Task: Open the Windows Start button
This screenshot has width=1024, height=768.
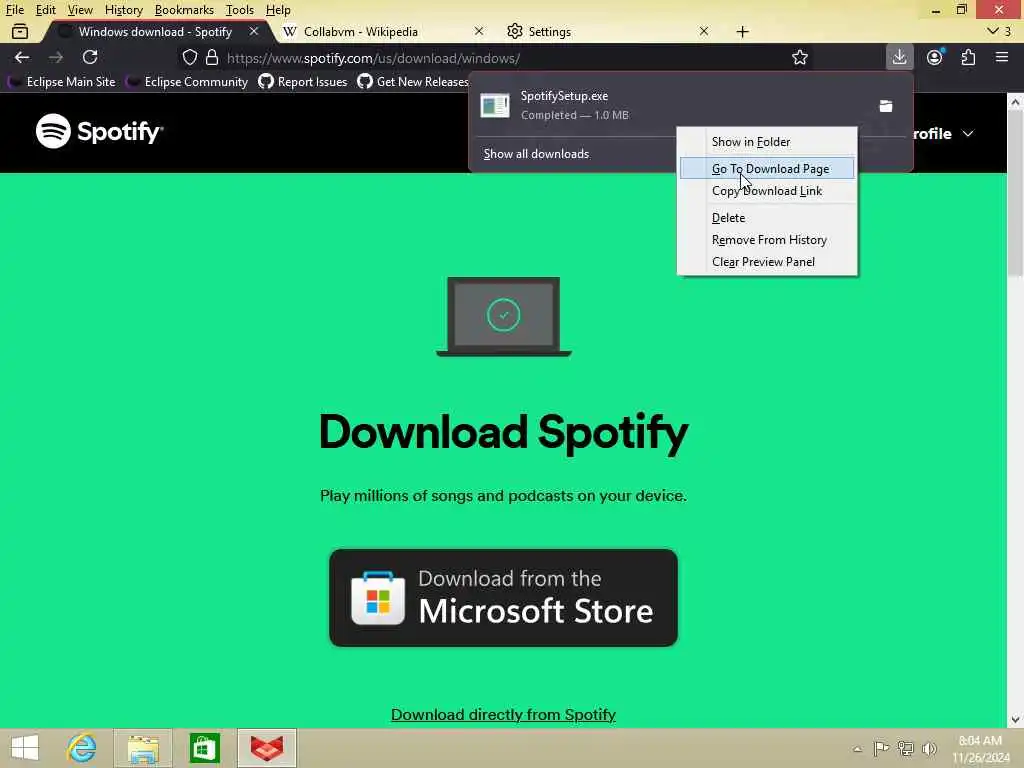Action: 25,748
